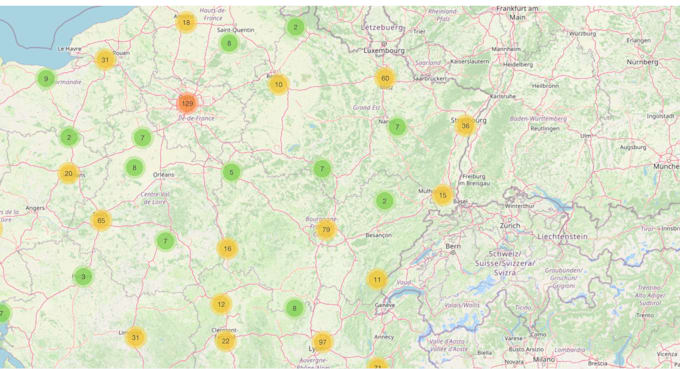Select the 15 cluster near Mulhouse
The width and height of the screenshot is (680, 369).
pos(442,195)
